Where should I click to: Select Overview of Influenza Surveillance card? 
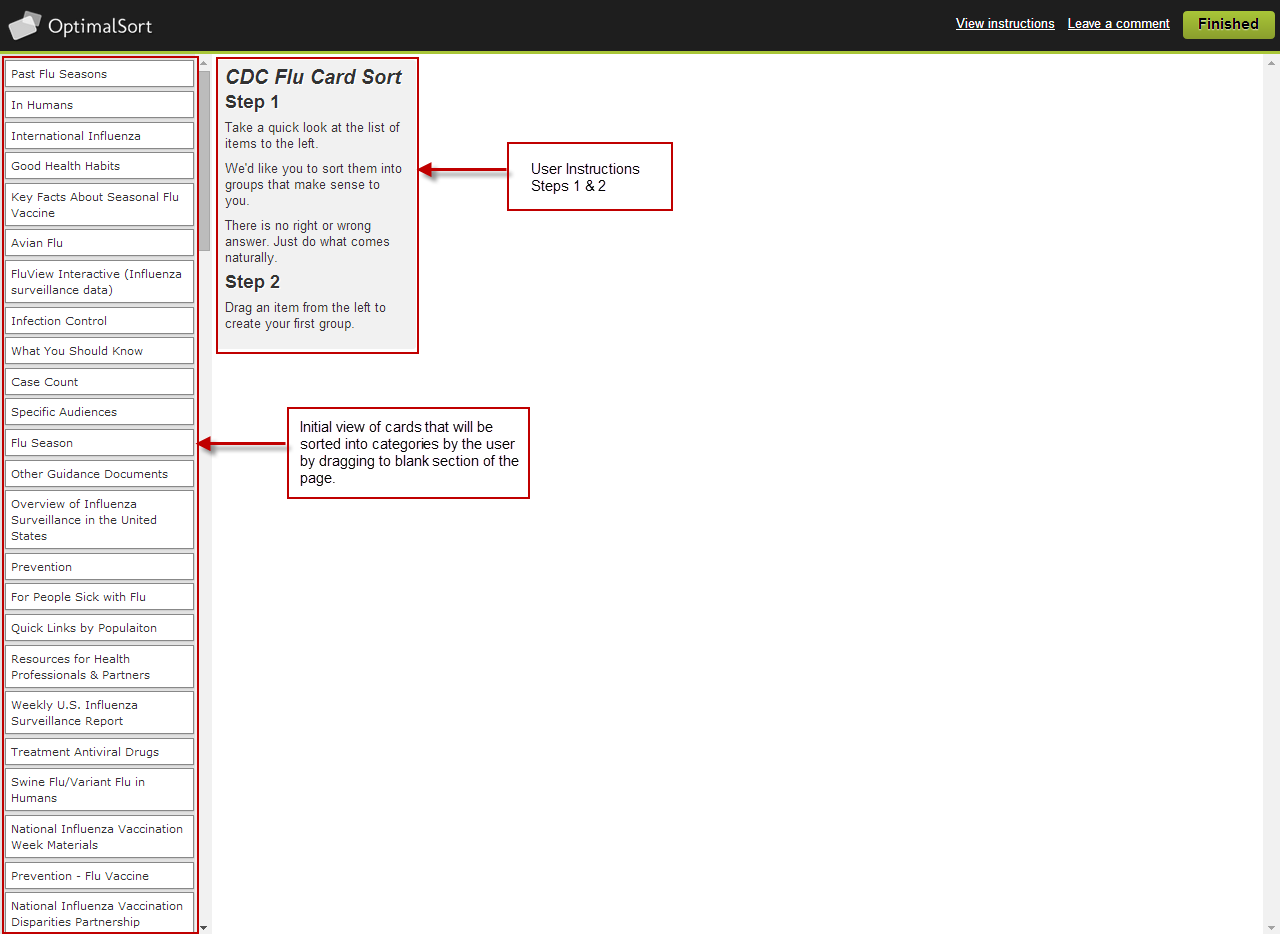(x=99, y=520)
